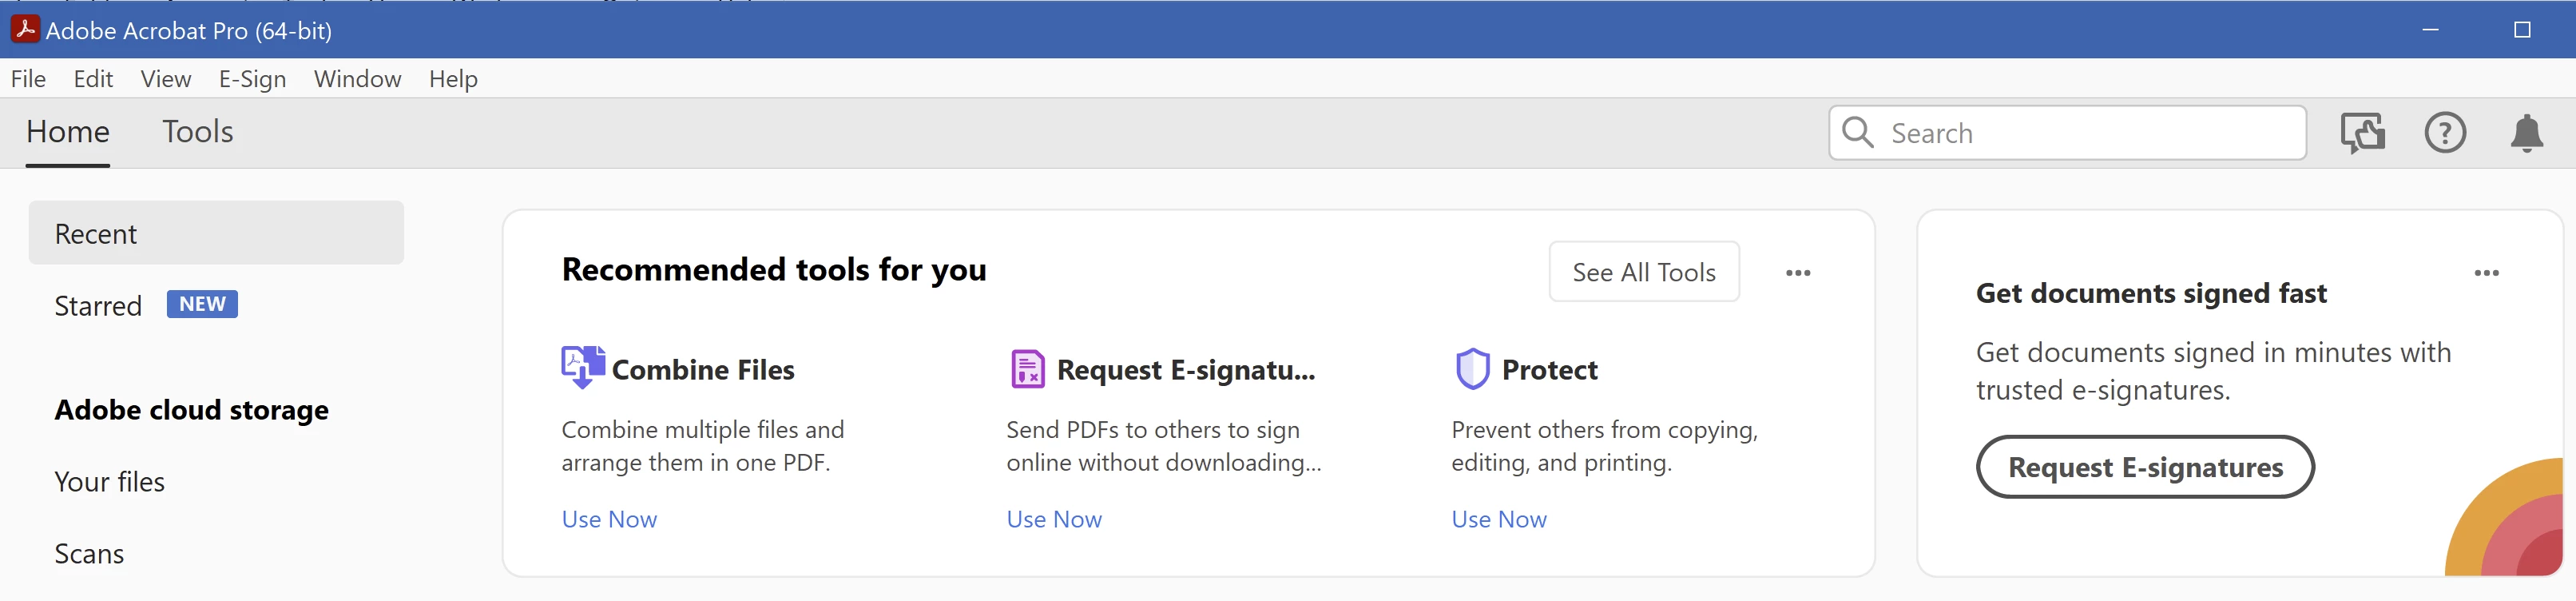Click the See All Tools button
2576x601 pixels.
click(1643, 272)
